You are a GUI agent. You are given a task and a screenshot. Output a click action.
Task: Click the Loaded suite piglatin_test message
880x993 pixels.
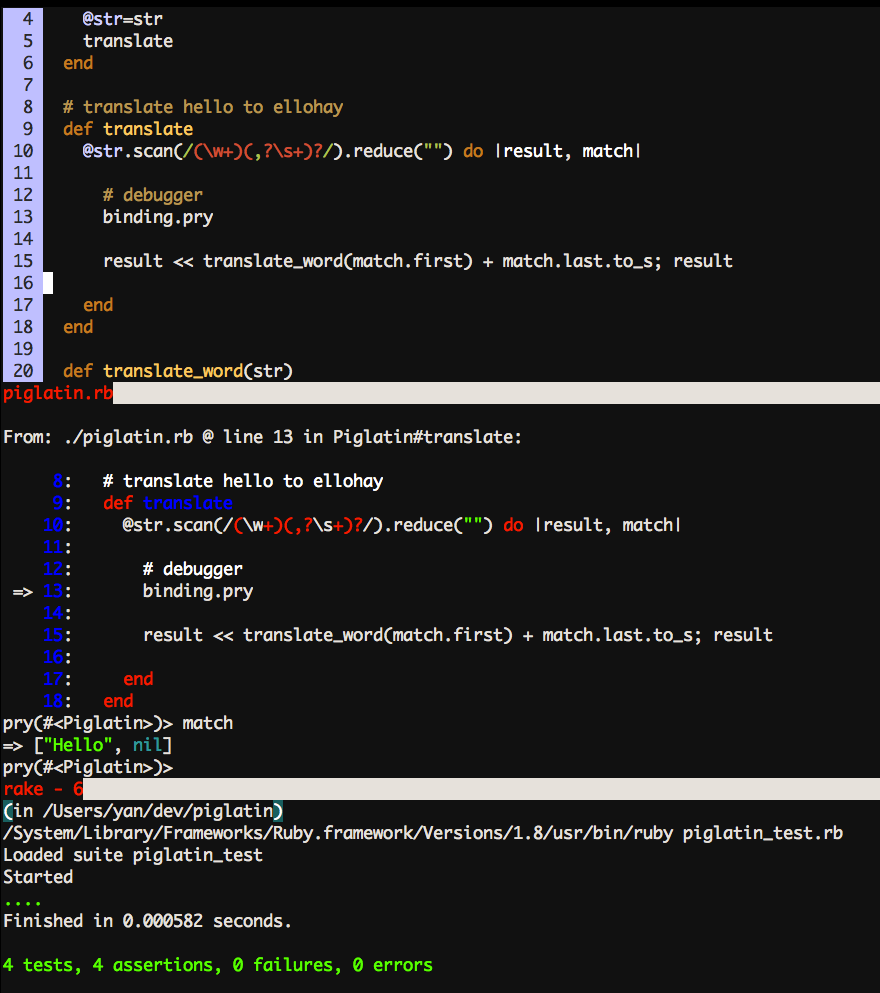(x=130, y=854)
